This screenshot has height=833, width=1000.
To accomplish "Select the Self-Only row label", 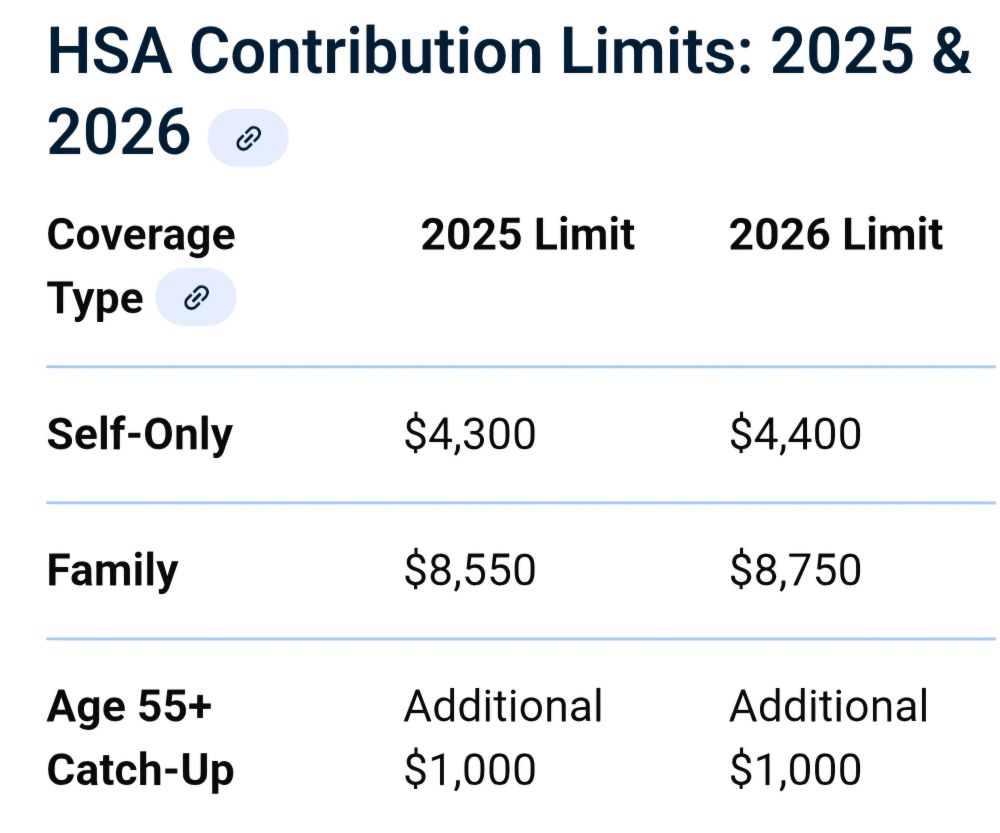I will tap(139, 435).
